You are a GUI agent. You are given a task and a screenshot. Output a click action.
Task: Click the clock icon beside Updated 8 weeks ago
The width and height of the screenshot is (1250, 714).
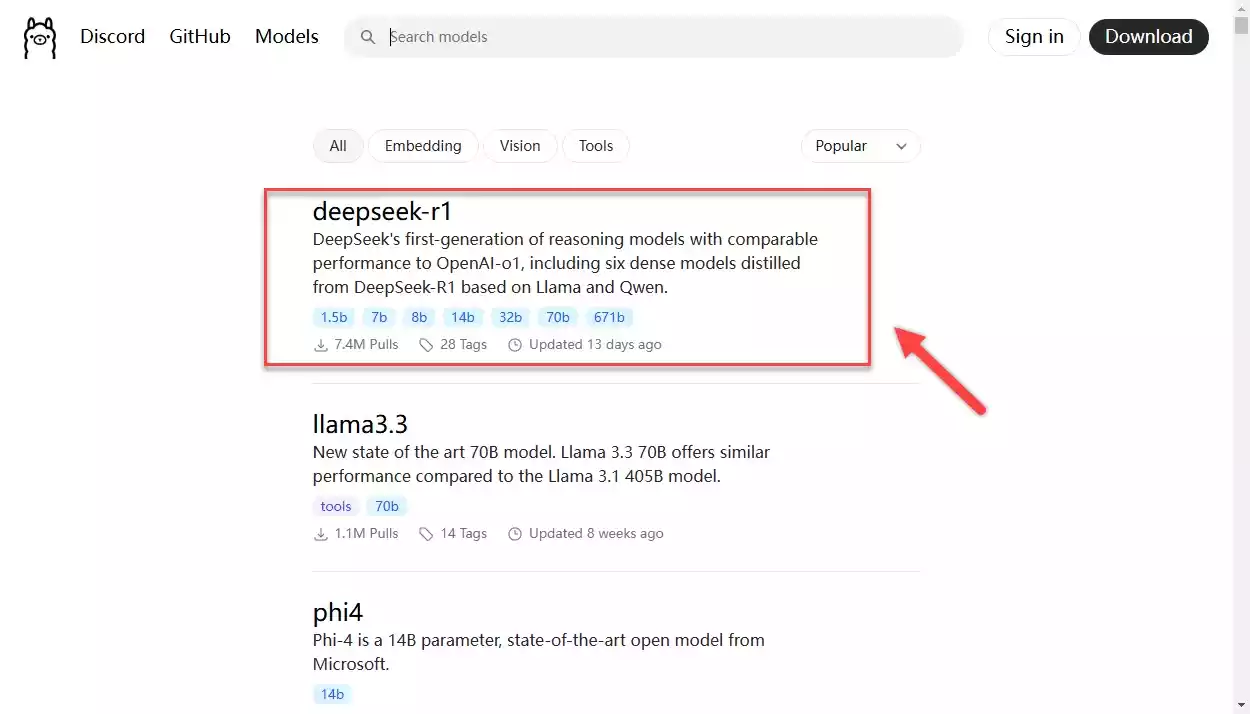tap(515, 534)
